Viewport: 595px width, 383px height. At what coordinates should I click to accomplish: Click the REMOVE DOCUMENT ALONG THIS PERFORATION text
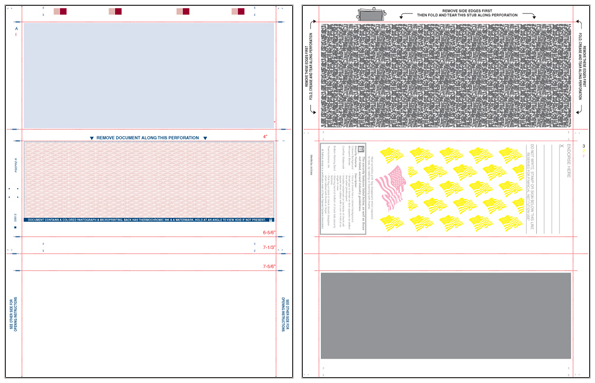pos(148,138)
